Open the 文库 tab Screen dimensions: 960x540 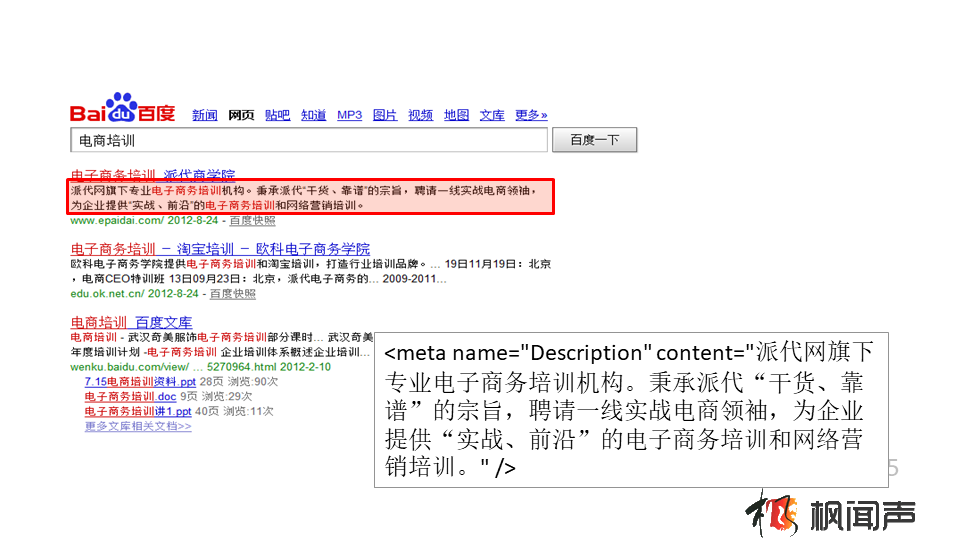(x=492, y=115)
